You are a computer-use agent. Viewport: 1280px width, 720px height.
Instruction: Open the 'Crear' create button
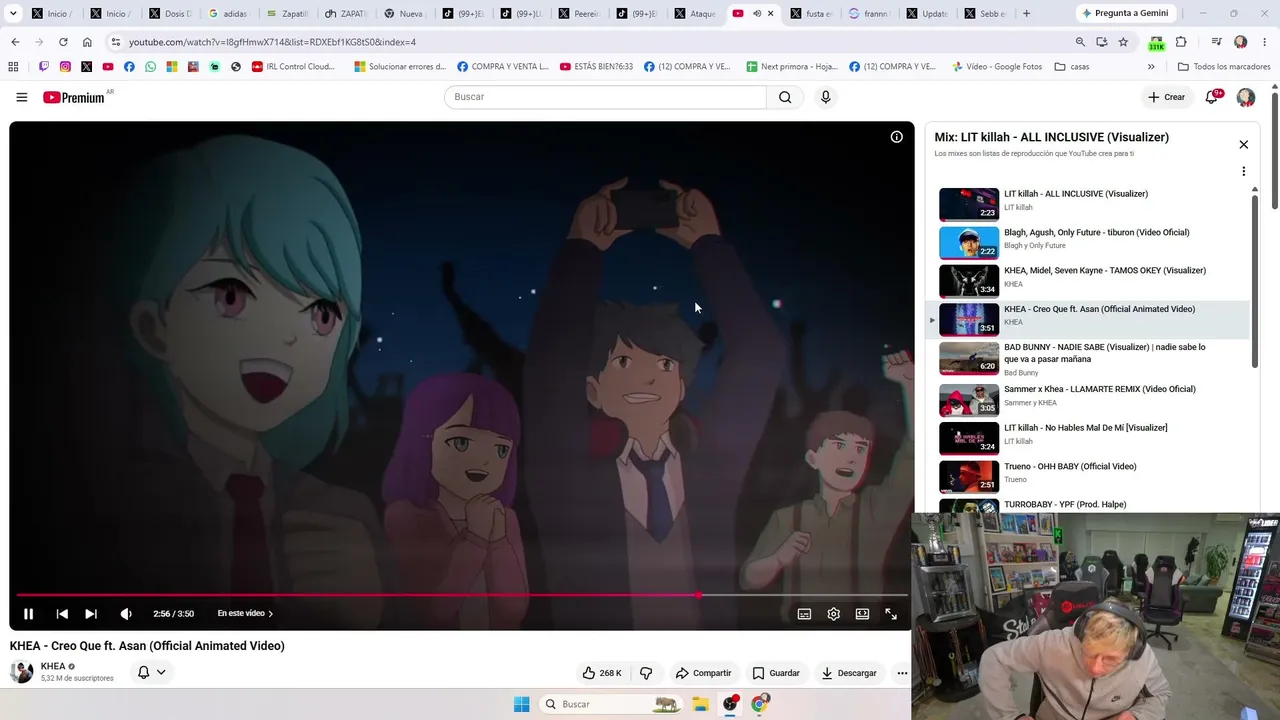click(1166, 97)
